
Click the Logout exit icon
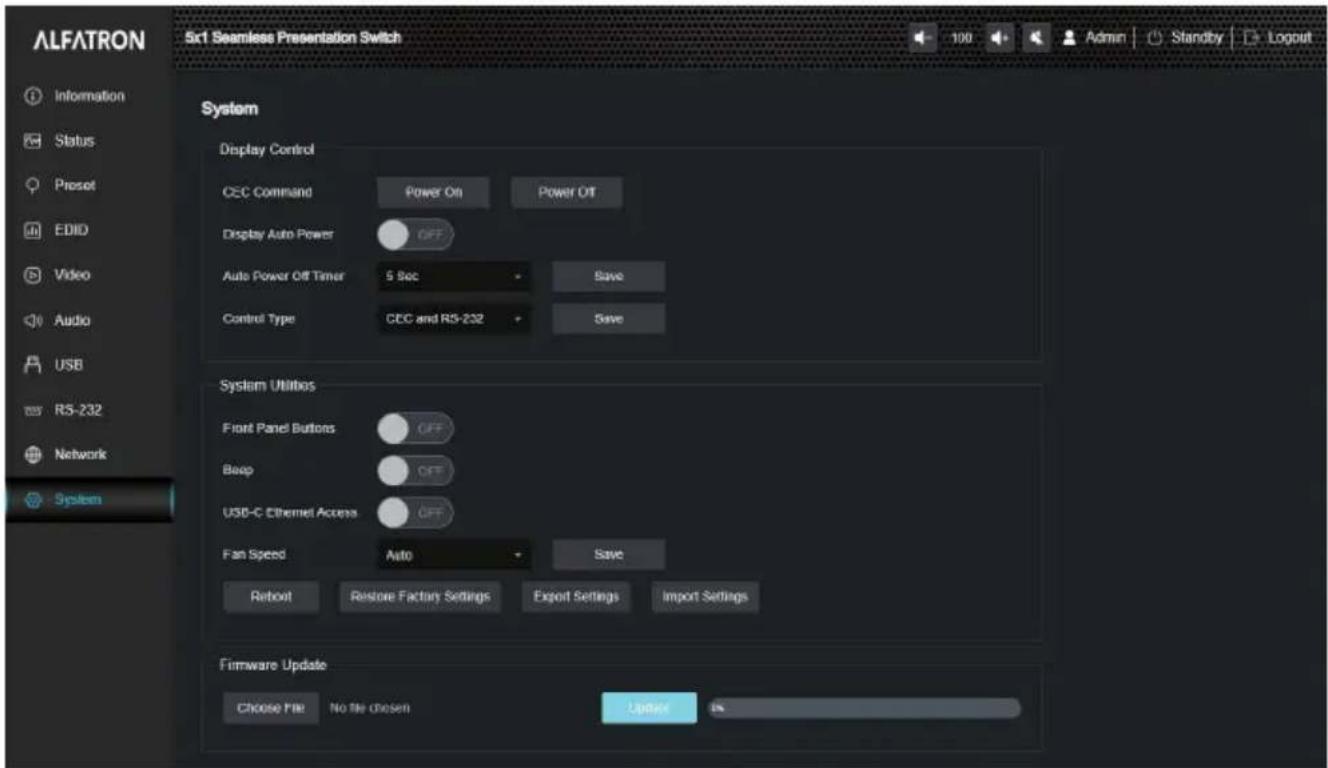pos(1251,37)
